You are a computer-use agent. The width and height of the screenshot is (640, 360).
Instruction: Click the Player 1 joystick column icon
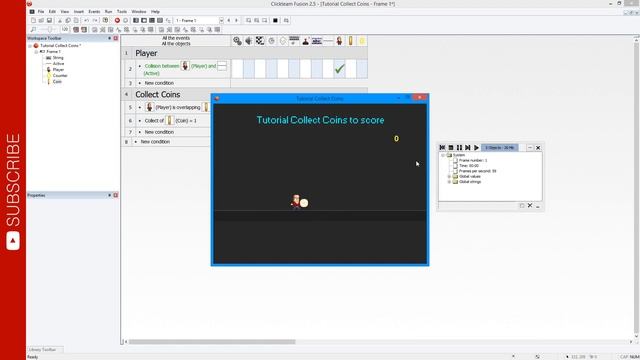[305, 40]
